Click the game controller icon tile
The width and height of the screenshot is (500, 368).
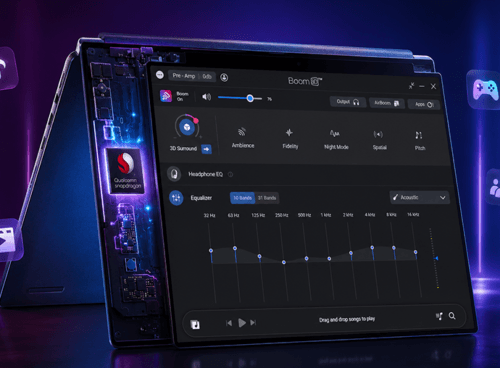[485, 89]
